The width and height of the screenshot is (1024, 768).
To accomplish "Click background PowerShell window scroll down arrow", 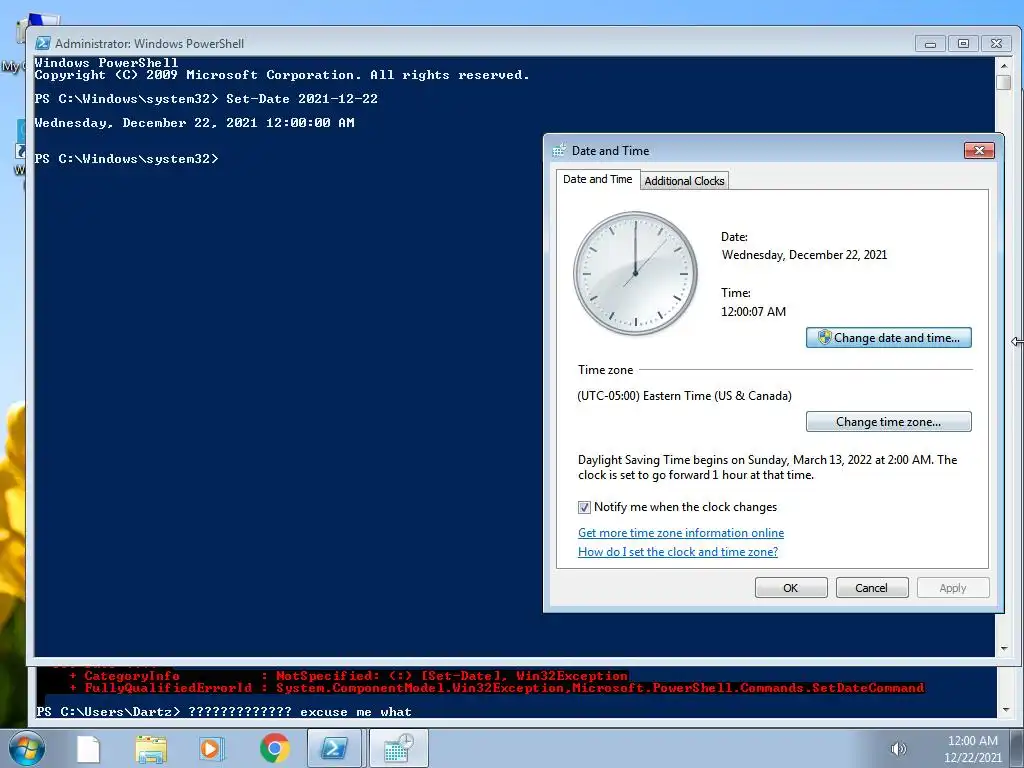I will coord(1005,710).
